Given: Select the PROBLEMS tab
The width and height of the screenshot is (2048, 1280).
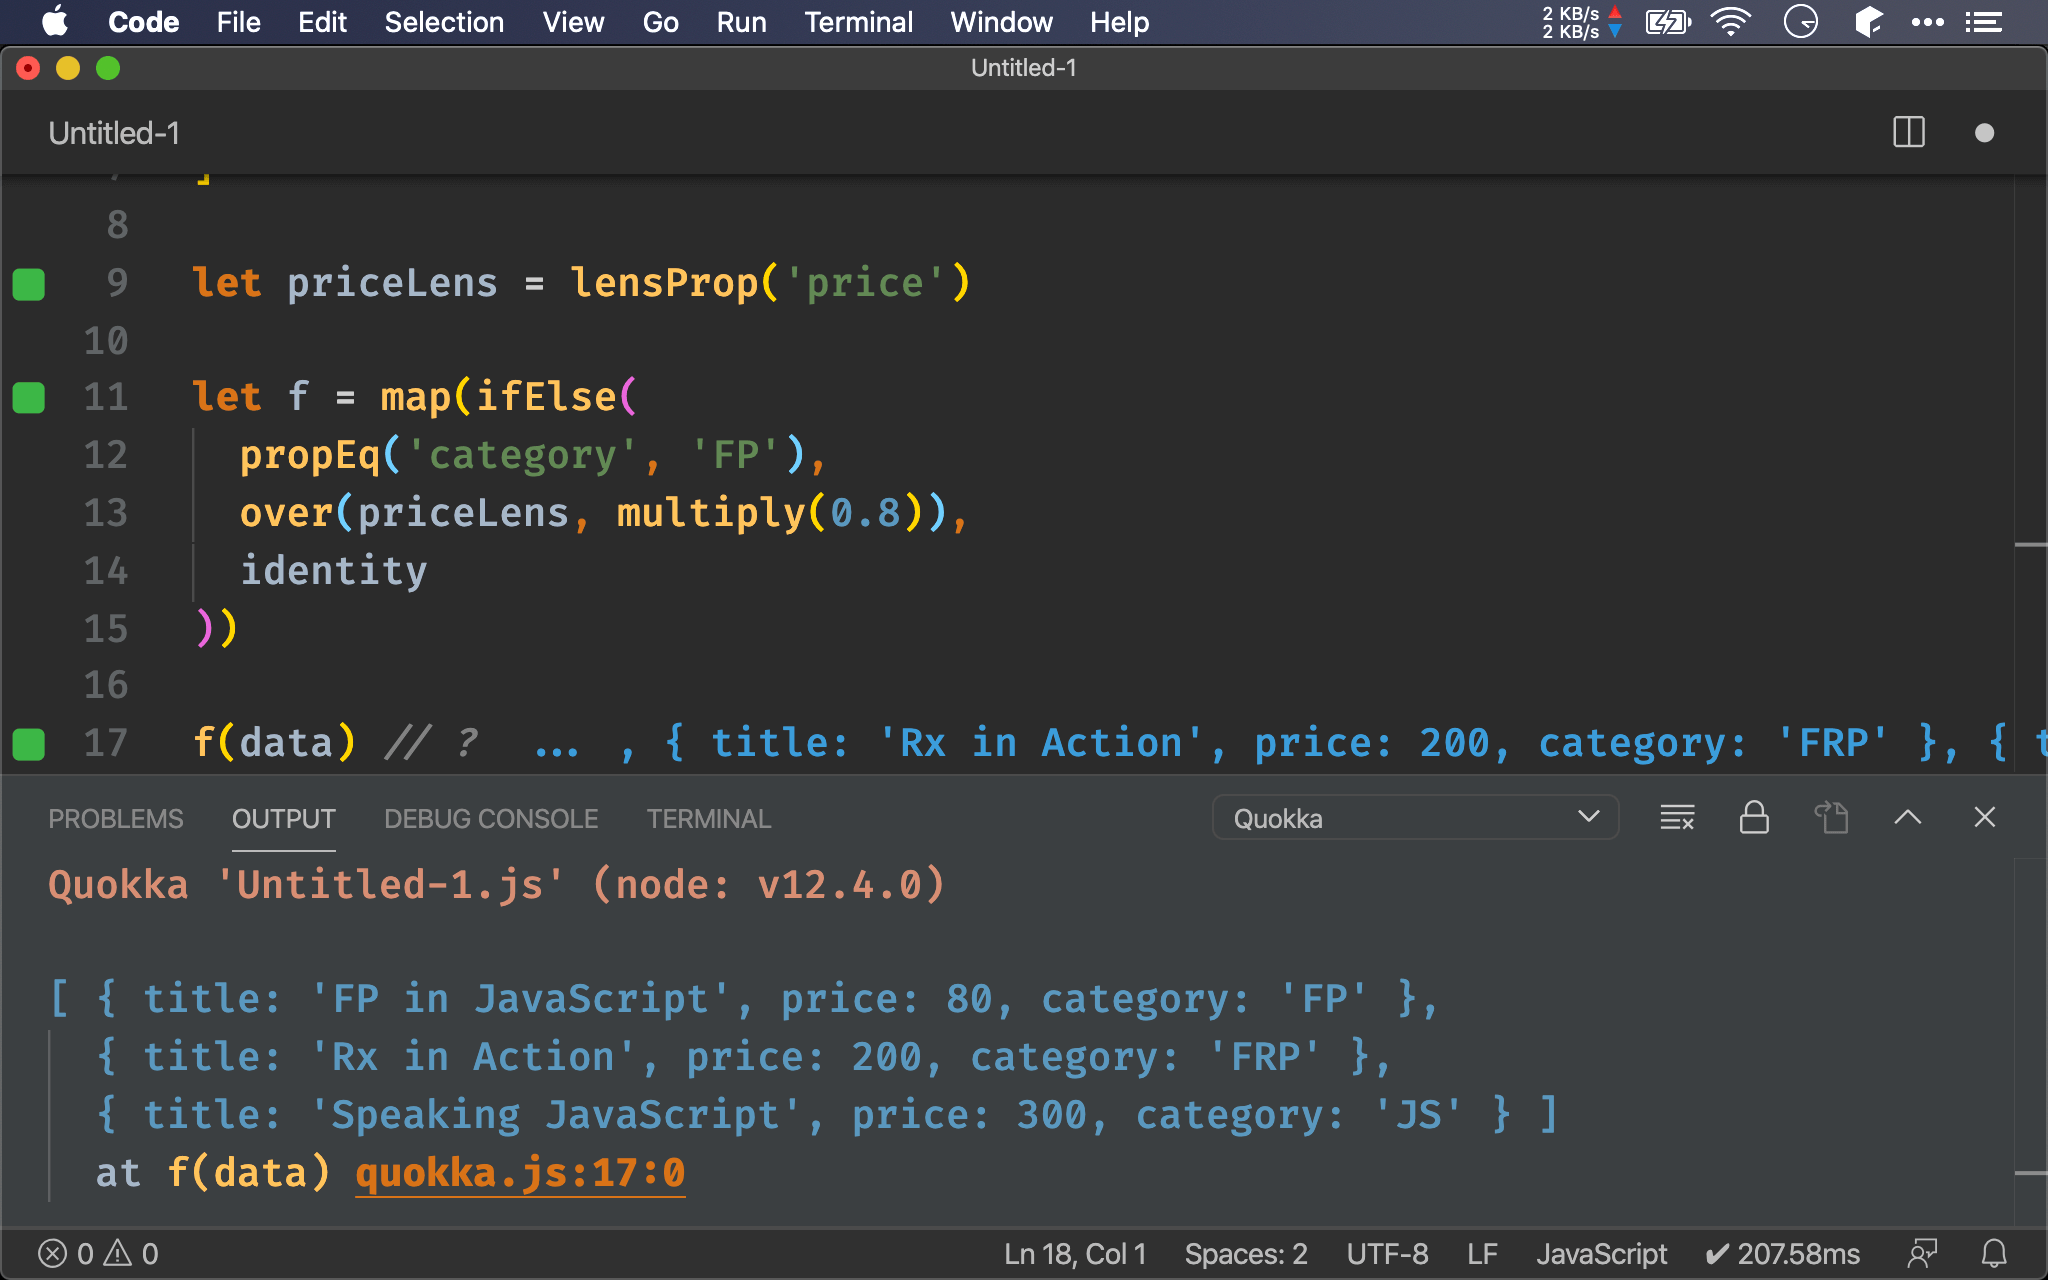Looking at the screenshot, I should [114, 818].
